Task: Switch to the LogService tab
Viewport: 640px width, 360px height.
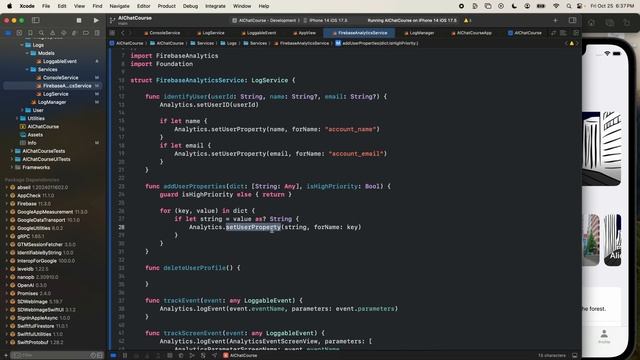Action: point(211,33)
